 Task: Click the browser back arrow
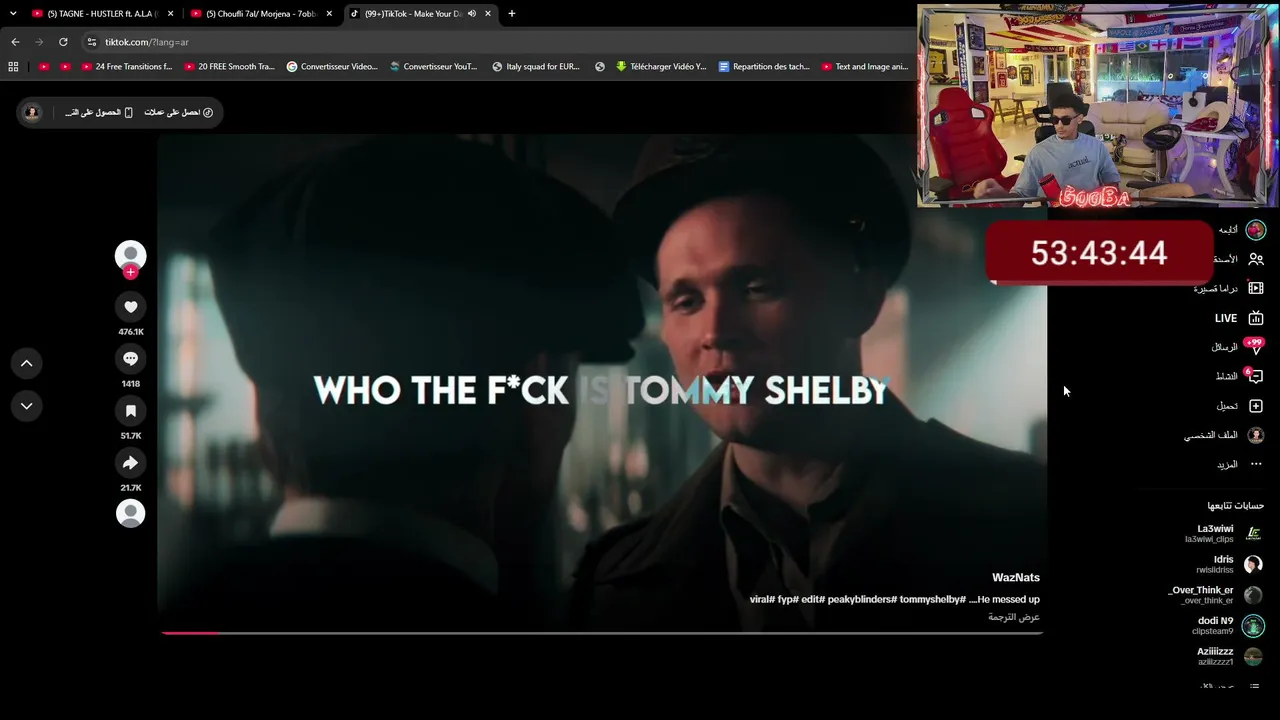pos(15,42)
